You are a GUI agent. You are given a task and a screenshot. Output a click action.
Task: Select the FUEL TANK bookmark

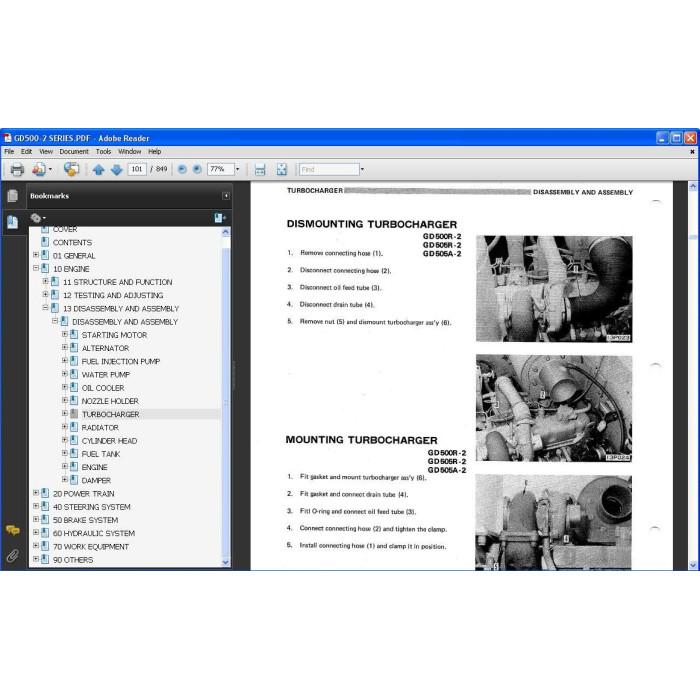pyautogui.click(x=100, y=454)
